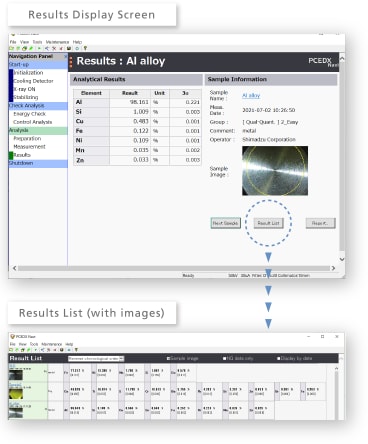Click the Al element row label
The image size is (368, 444).
point(79,102)
